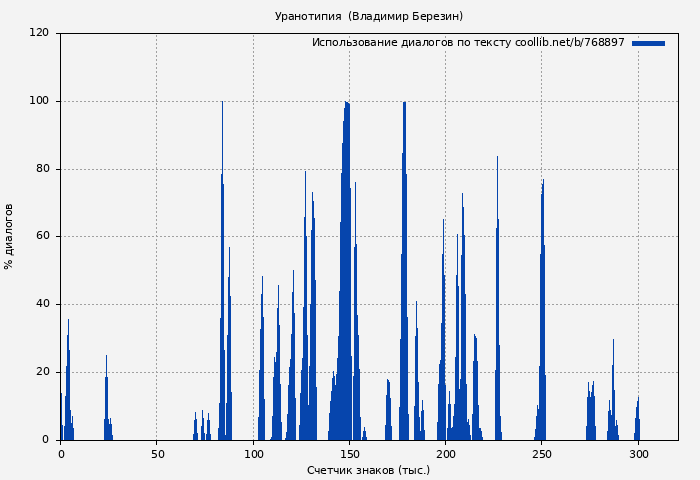Click the 40 tick label on y-axis
This screenshot has width=700, height=480.
42,304
